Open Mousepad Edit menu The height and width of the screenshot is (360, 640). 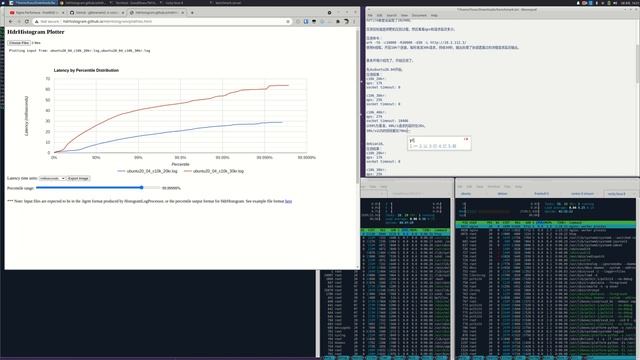tap(380, 16)
